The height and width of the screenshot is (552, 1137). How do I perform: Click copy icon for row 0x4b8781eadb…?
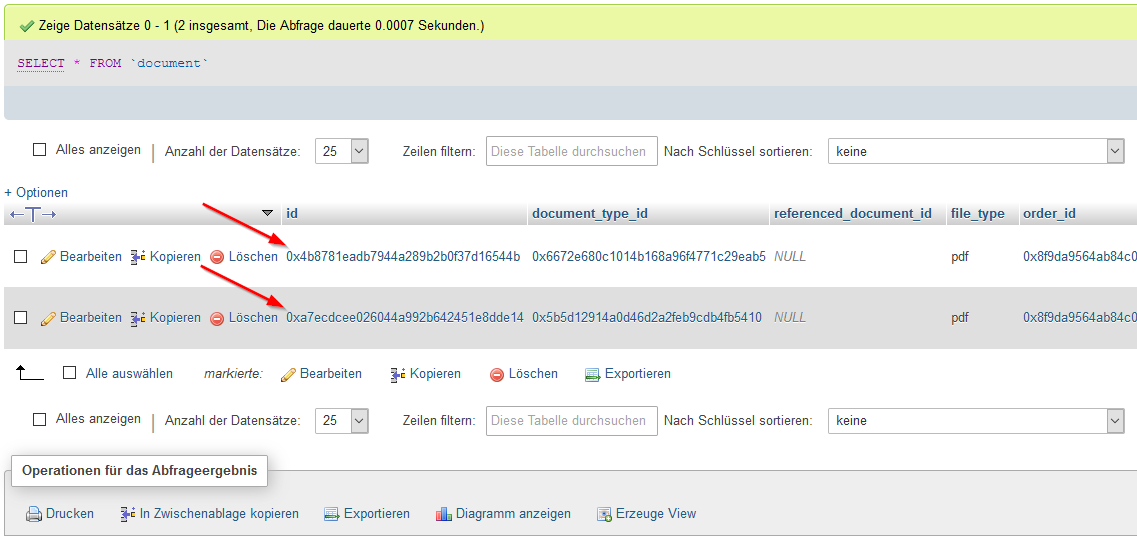138,257
